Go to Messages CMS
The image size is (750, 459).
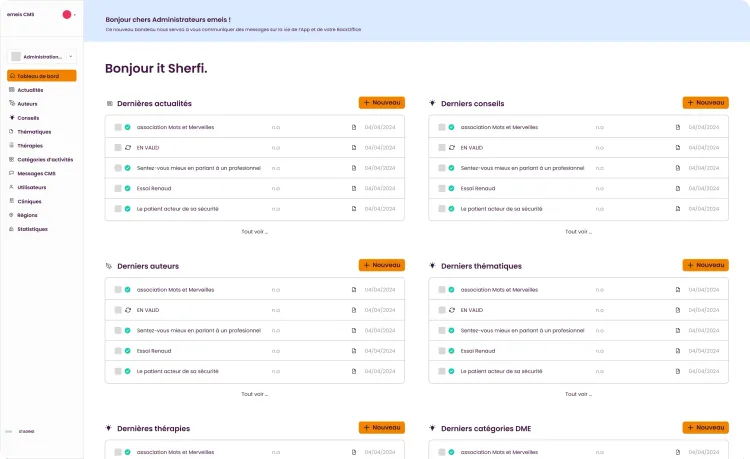(36, 173)
